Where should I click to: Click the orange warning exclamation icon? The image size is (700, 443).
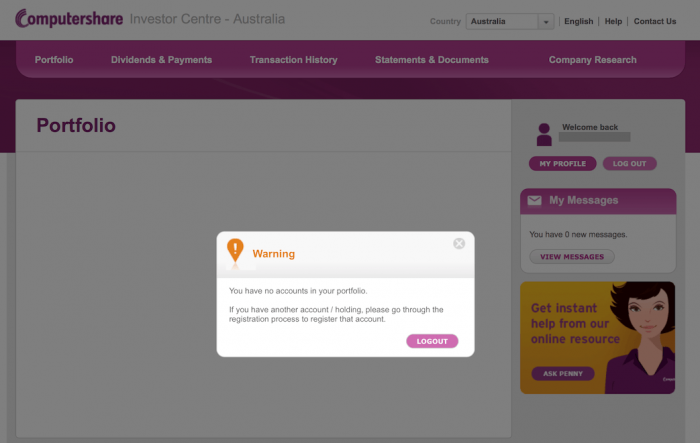[x=235, y=250]
